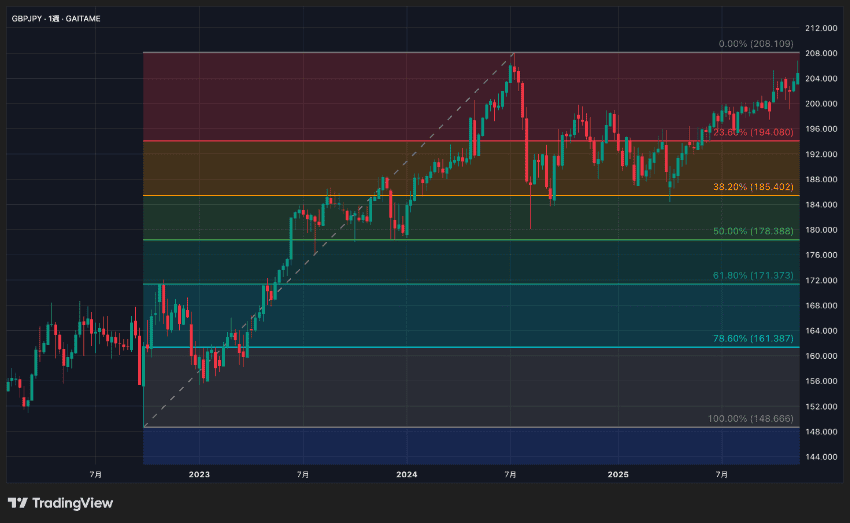The height and width of the screenshot is (523, 850).
Task: Click the 176.000 price axis label
Action: tap(821, 255)
